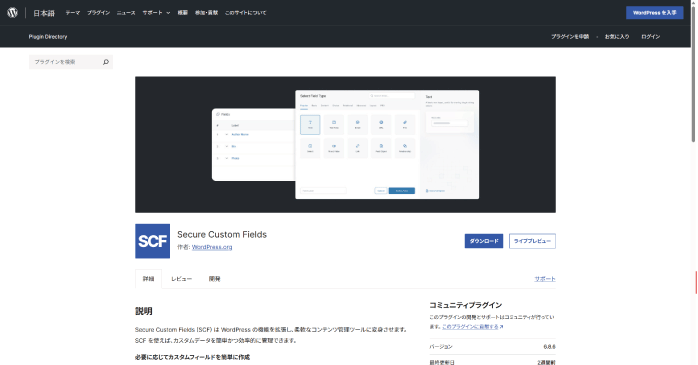This screenshot has height=365, width=698.
Task: Open the 日本語 site title link
Action: point(44,13)
